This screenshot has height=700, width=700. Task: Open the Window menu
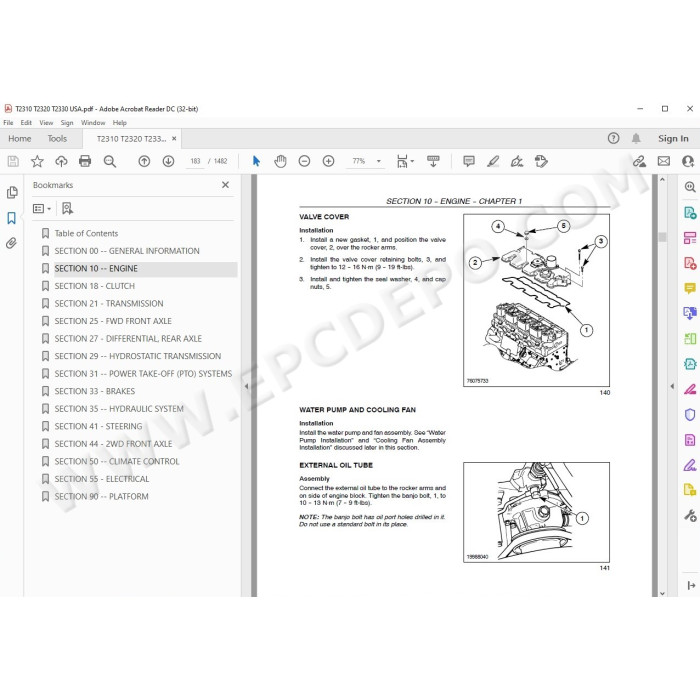[x=93, y=123]
